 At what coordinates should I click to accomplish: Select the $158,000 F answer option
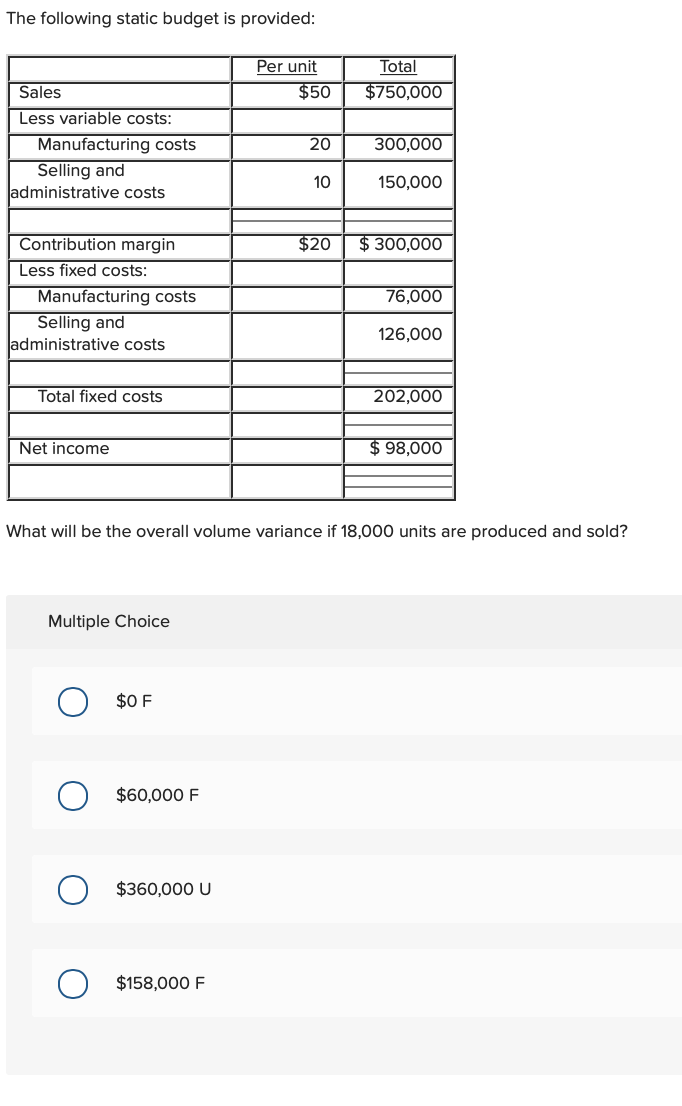click(72, 984)
